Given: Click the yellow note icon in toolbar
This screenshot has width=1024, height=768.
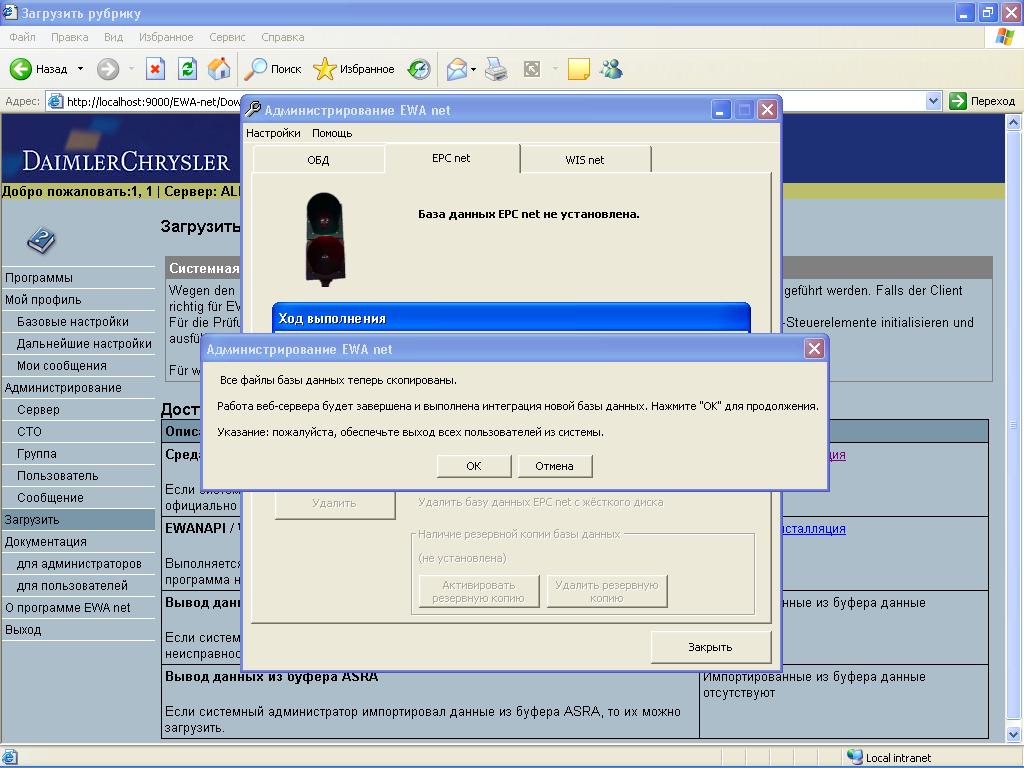Looking at the screenshot, I should [579, 69].
